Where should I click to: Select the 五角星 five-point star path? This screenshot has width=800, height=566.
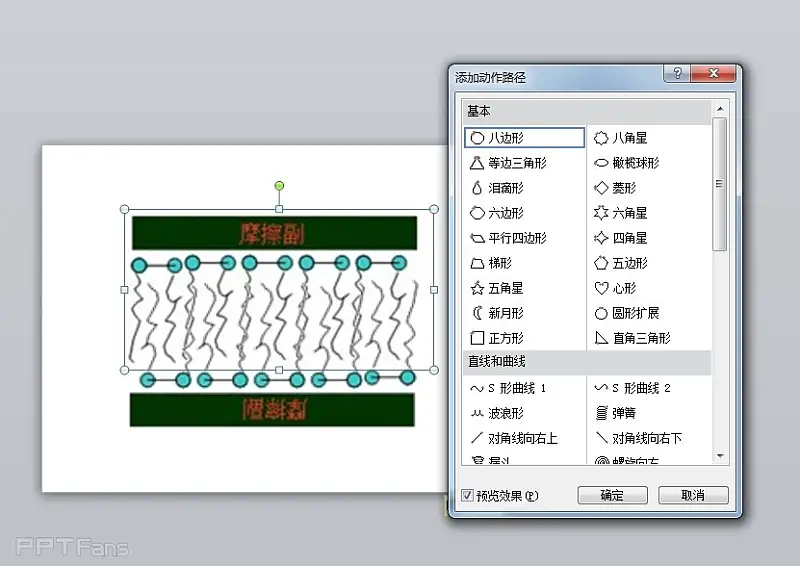coord(505,288)
